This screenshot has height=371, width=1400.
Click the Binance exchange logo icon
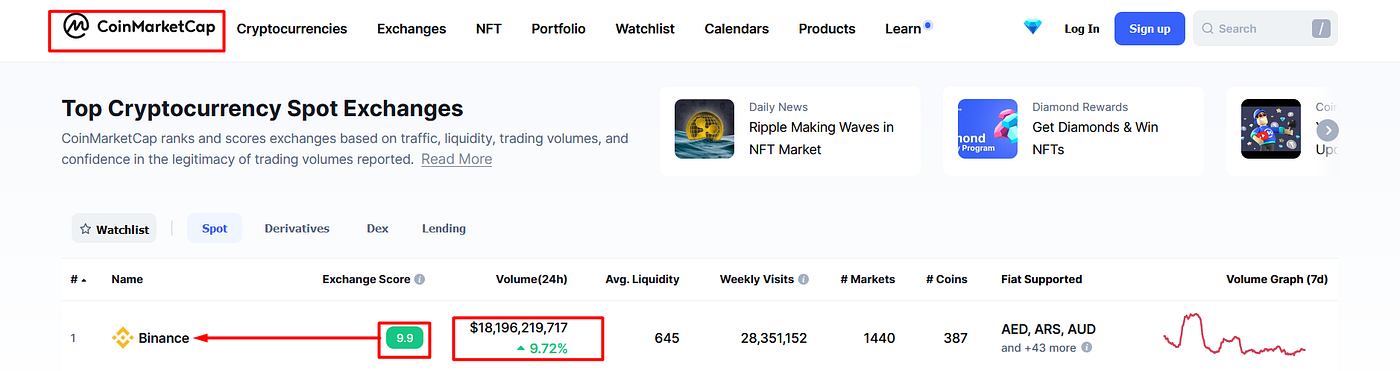pyautogui.click(x=122, y=338)
